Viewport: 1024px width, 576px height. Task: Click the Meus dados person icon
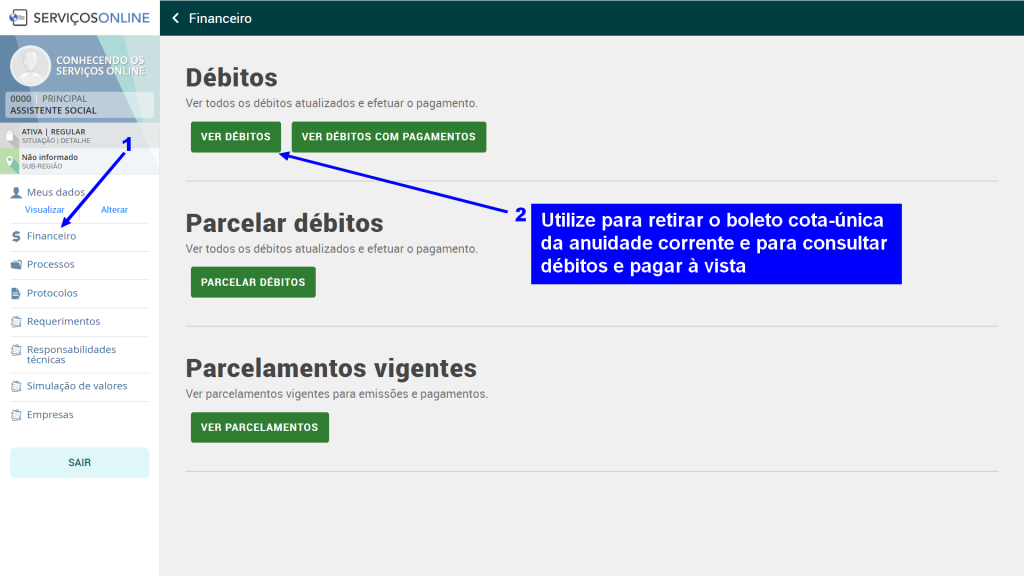16,192
